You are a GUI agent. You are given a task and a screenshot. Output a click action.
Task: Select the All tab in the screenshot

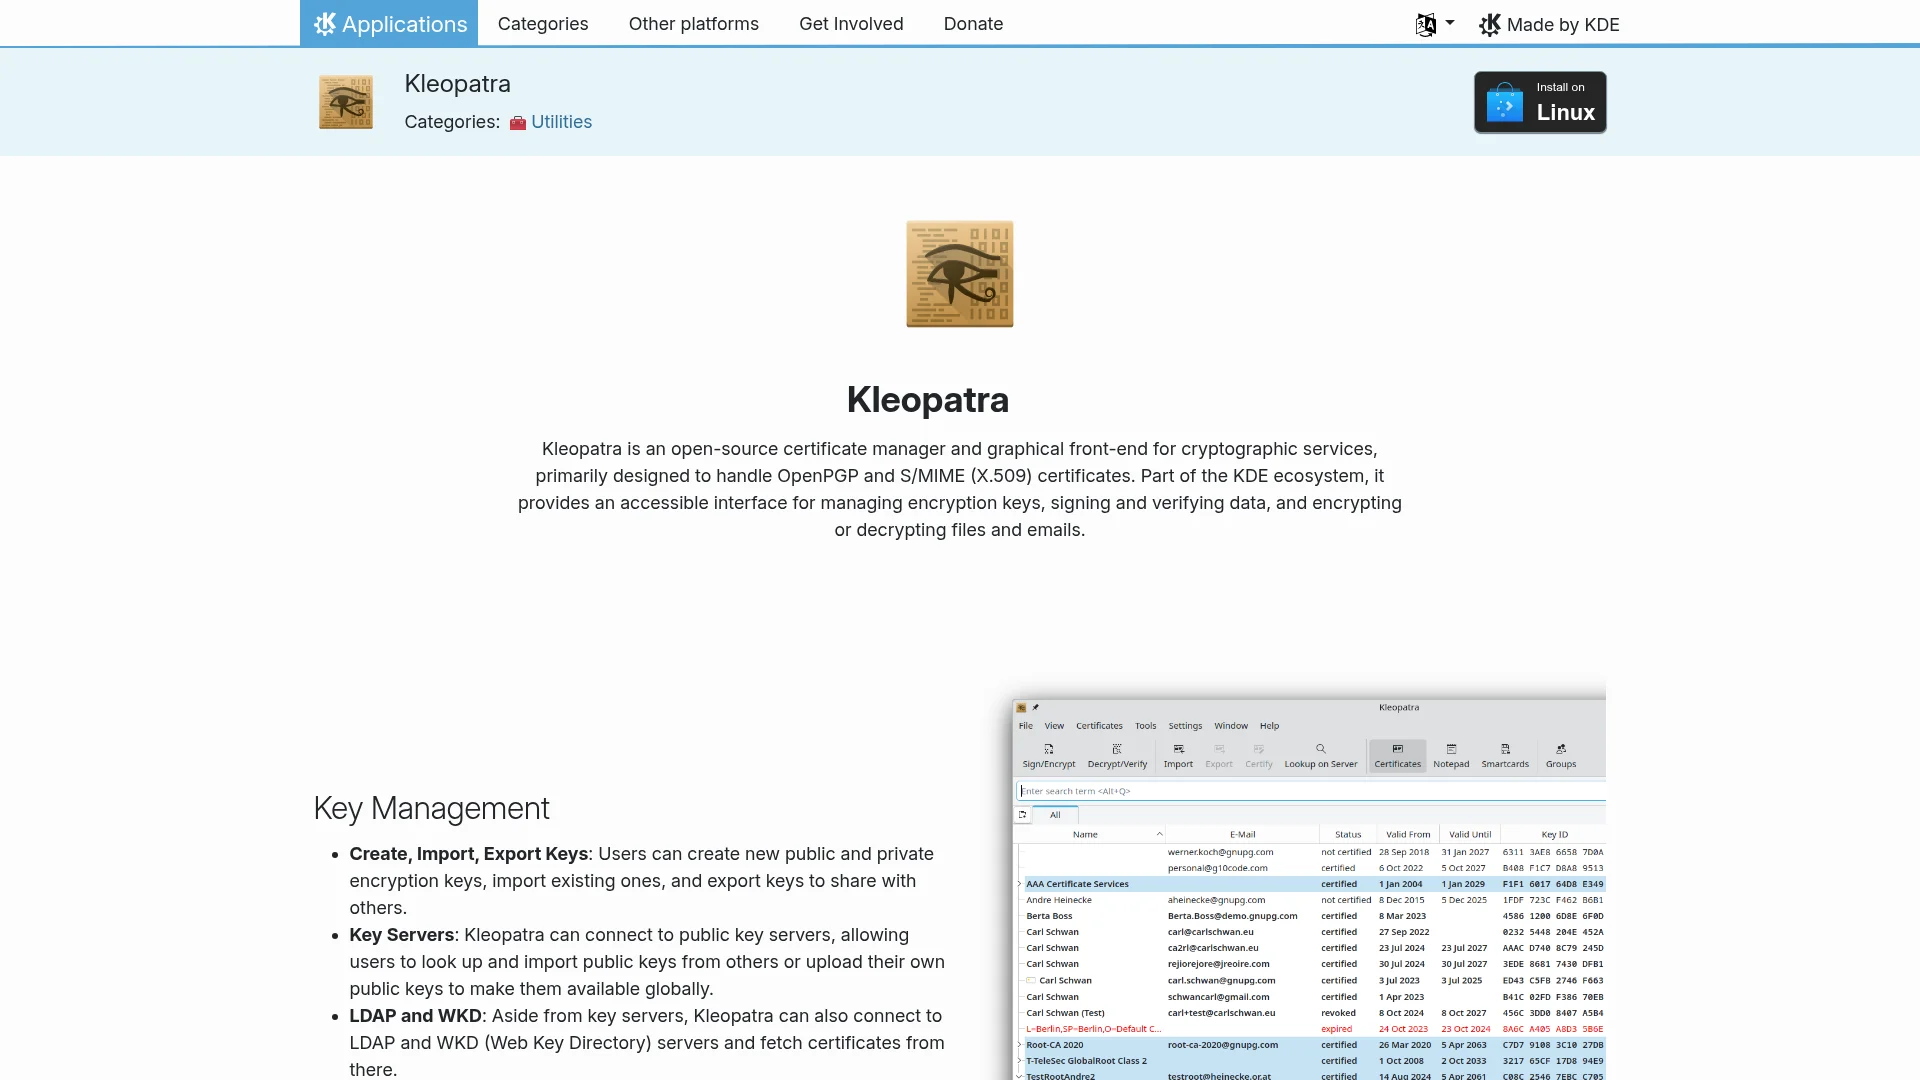(1055, 815)
